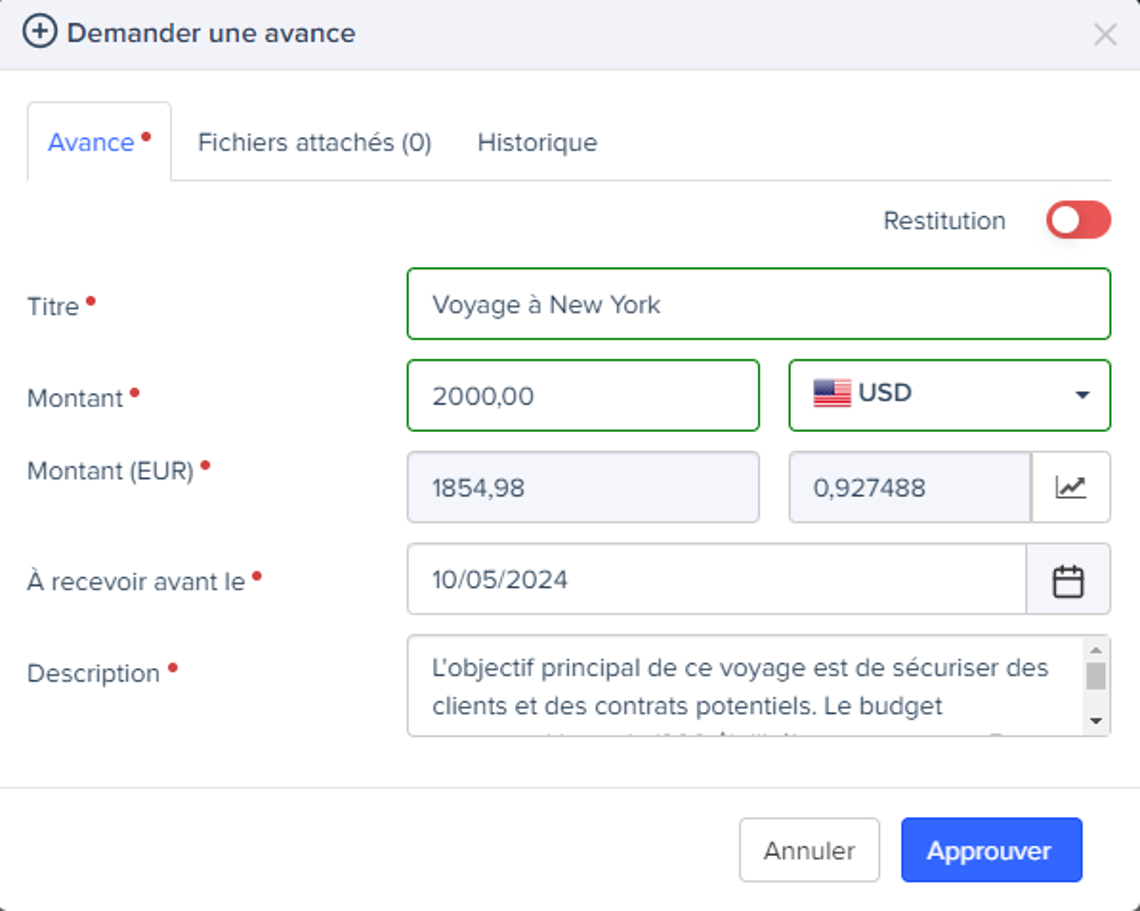Click the plus circle icon in header
Viewport: 1140px width, 911px height.
(x=39, y=32)
